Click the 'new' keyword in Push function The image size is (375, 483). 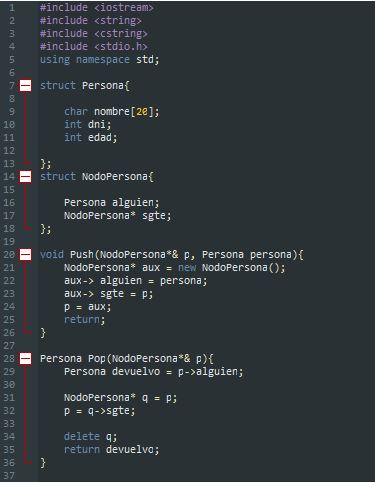click(187, 268)
